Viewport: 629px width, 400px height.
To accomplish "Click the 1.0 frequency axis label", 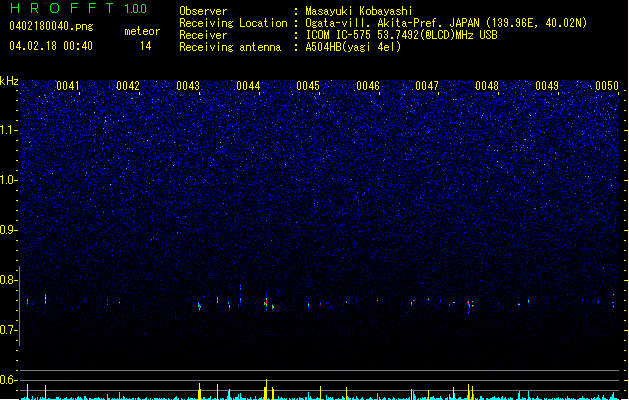I will pyautogui.click(x=8, y=180).
